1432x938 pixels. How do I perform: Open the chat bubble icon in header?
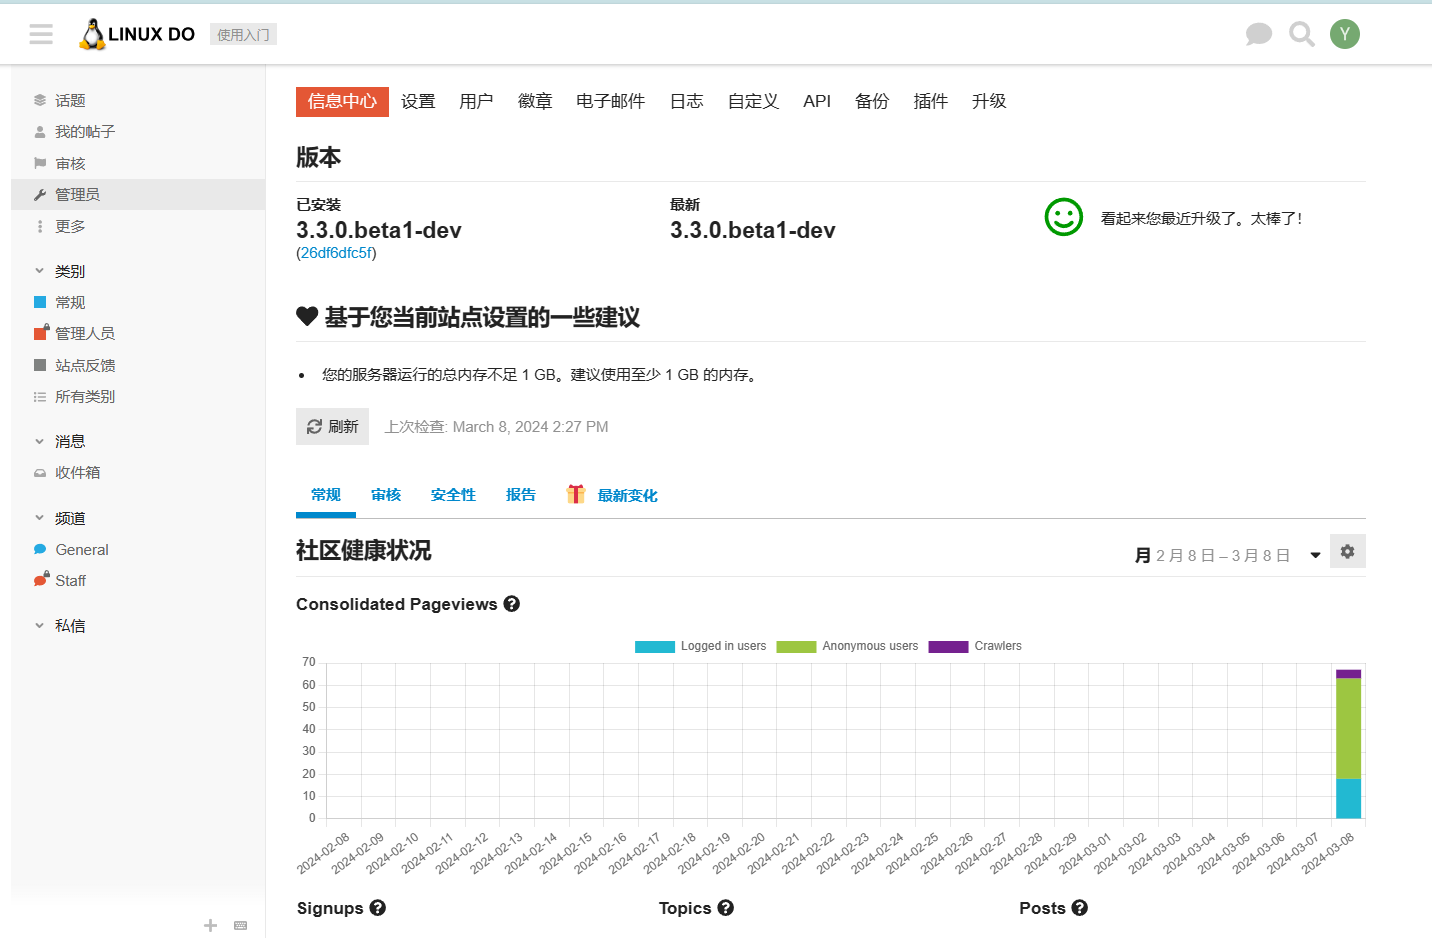[1258, 35]
